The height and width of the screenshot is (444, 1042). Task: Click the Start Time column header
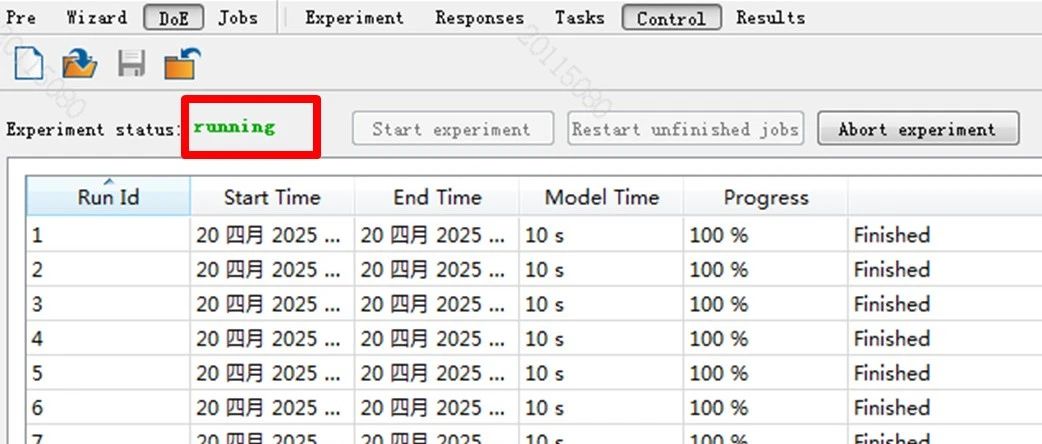pos(272,196)
